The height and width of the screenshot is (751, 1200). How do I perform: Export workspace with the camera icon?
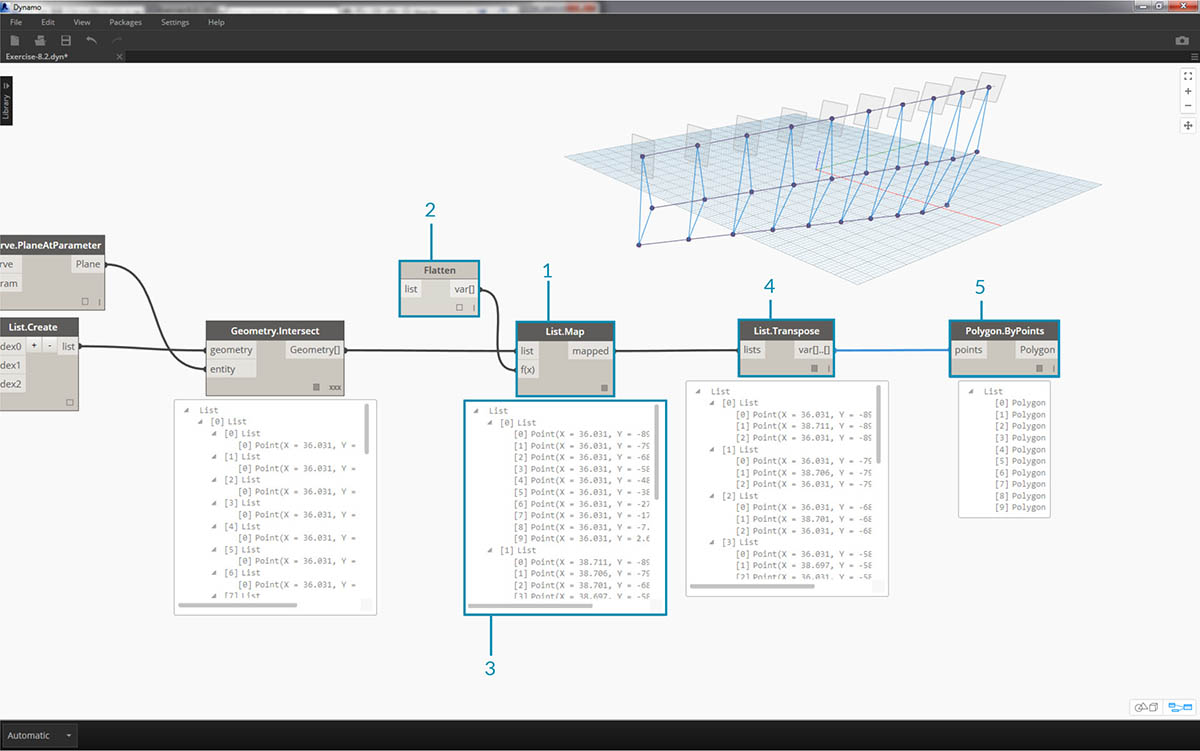point(1182,41)
